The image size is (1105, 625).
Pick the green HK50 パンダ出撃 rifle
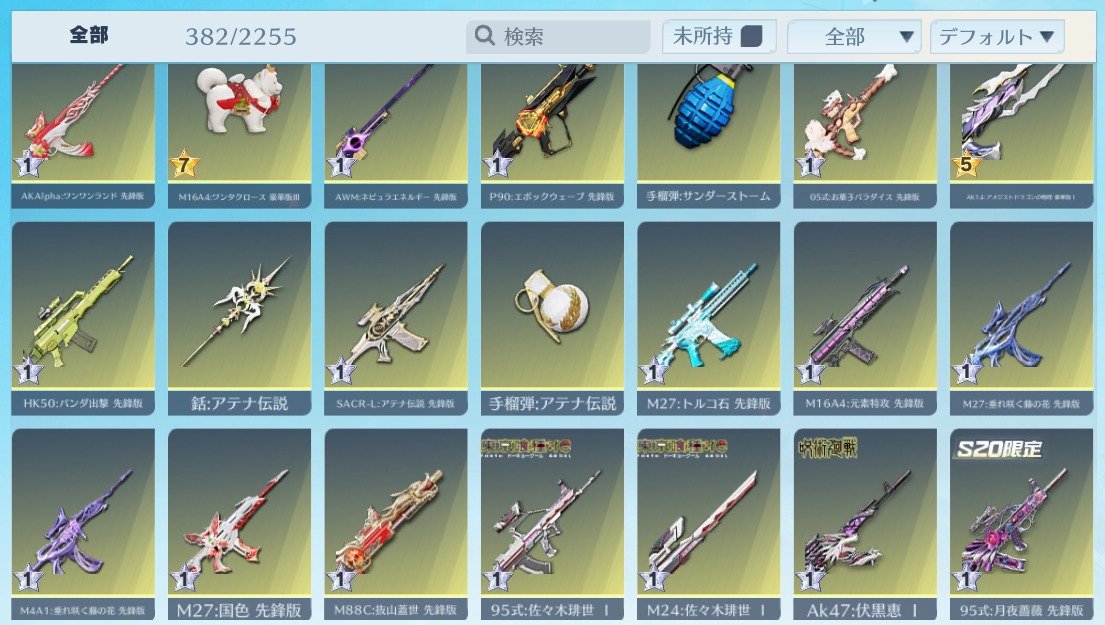point(83,318)
